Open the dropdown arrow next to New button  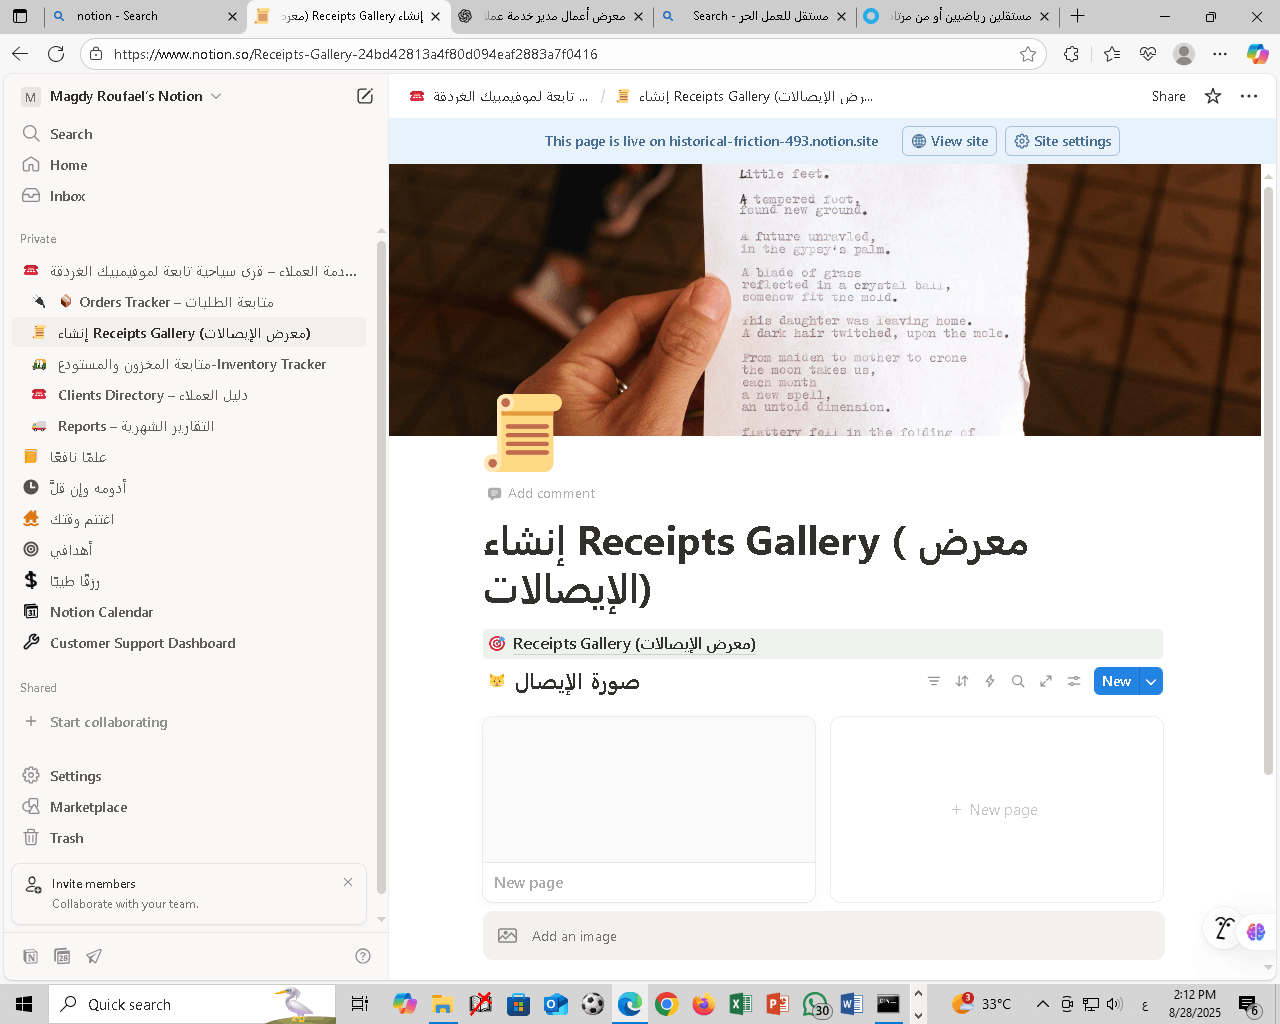[x=1150, y=681]
